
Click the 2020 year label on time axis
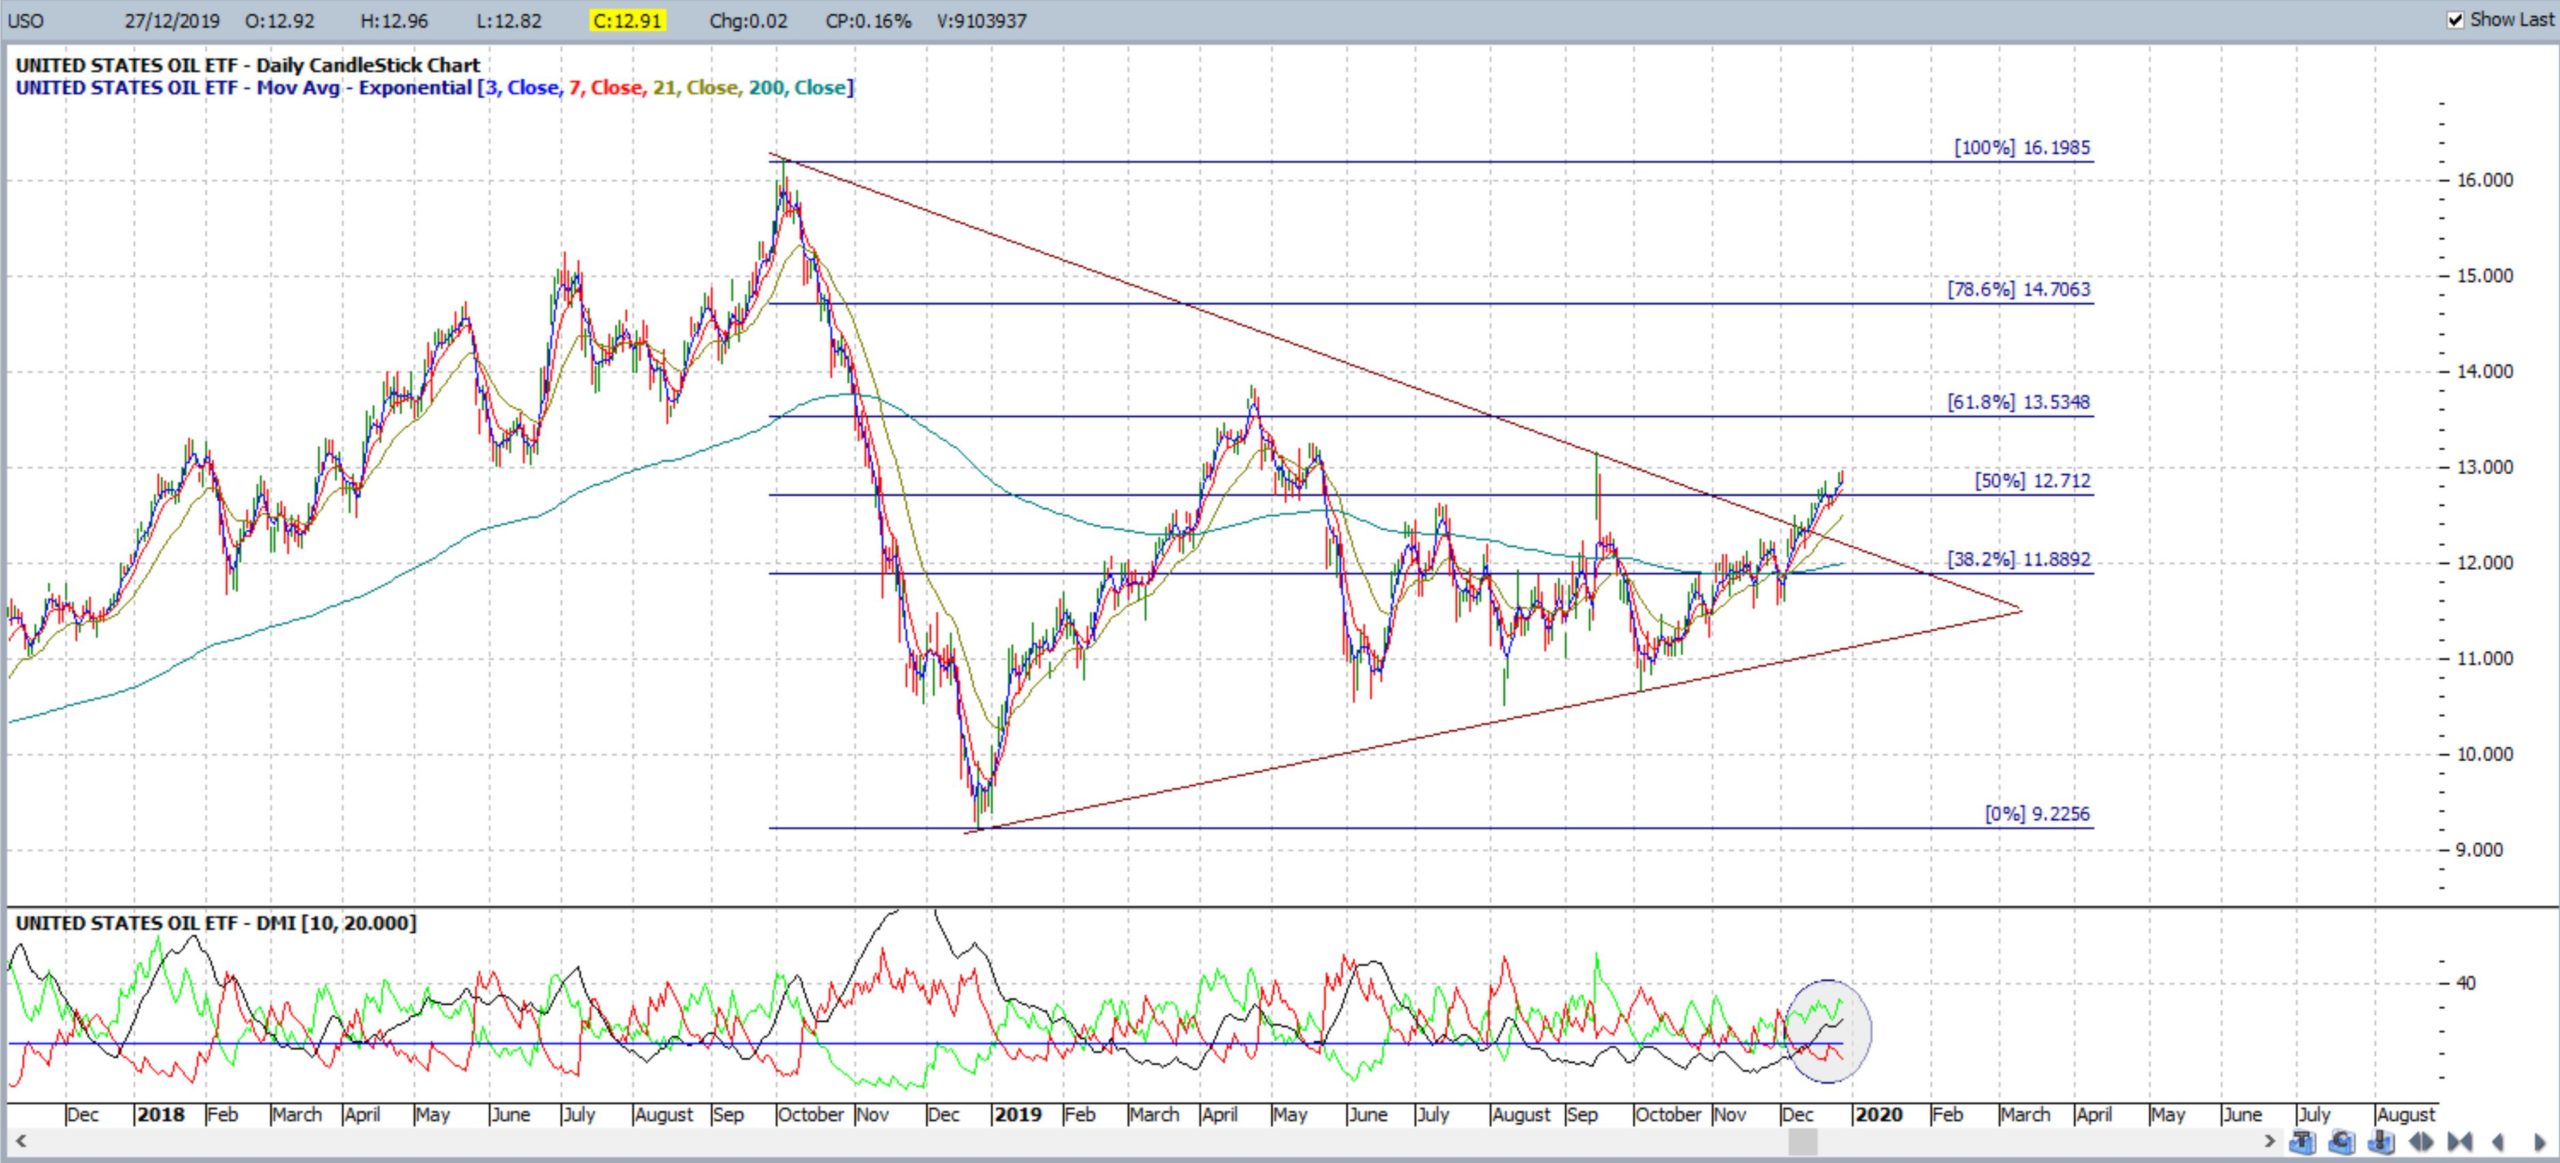pos(1879,1114)
